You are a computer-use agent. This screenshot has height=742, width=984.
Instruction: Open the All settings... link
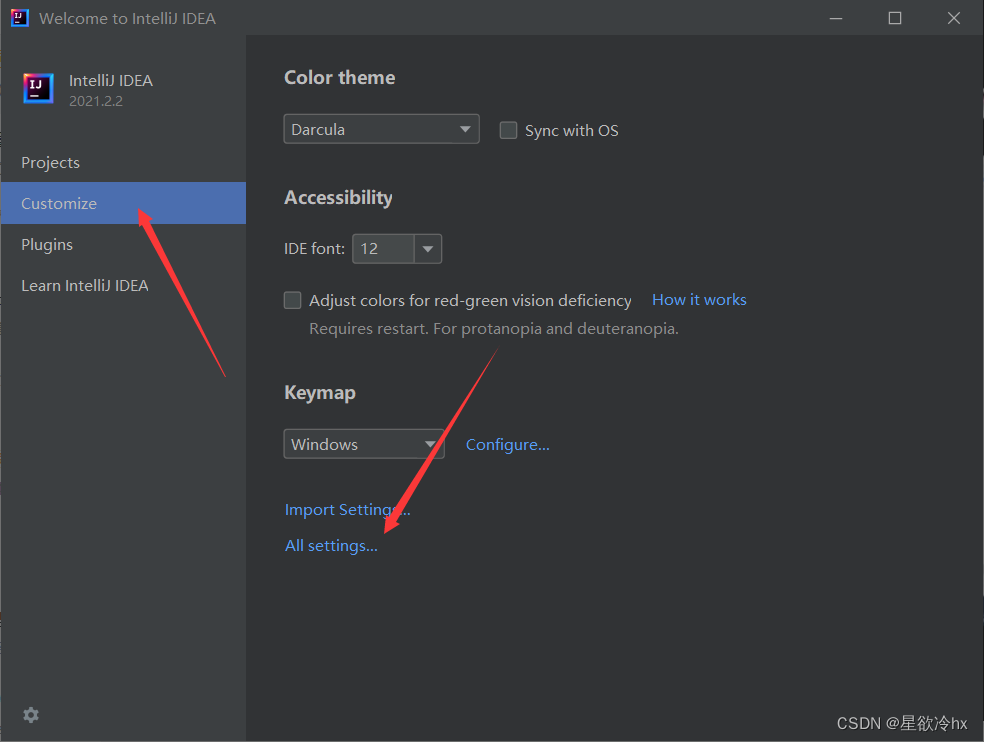click(x=331, y=546)
